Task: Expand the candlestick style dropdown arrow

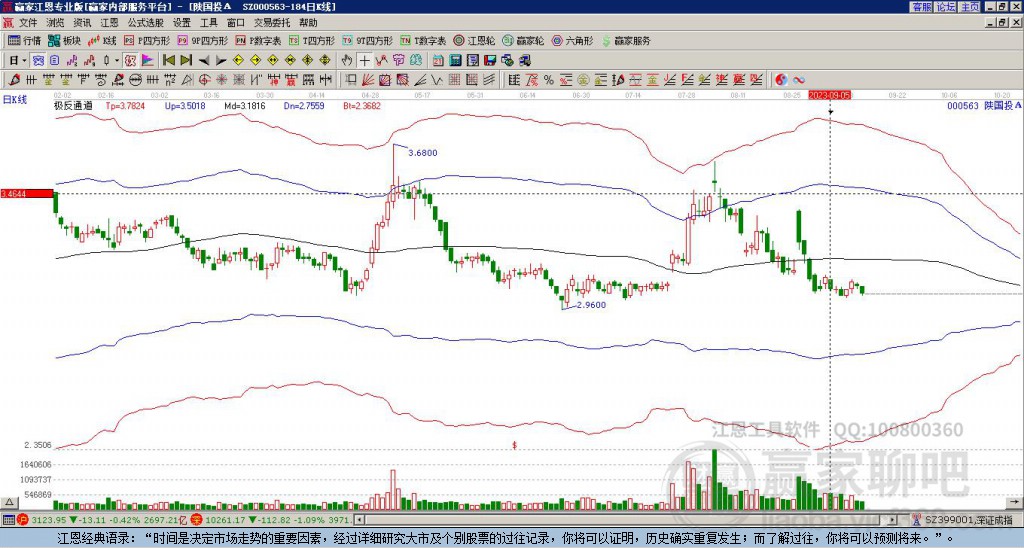Action: click(x=117, y=61)
